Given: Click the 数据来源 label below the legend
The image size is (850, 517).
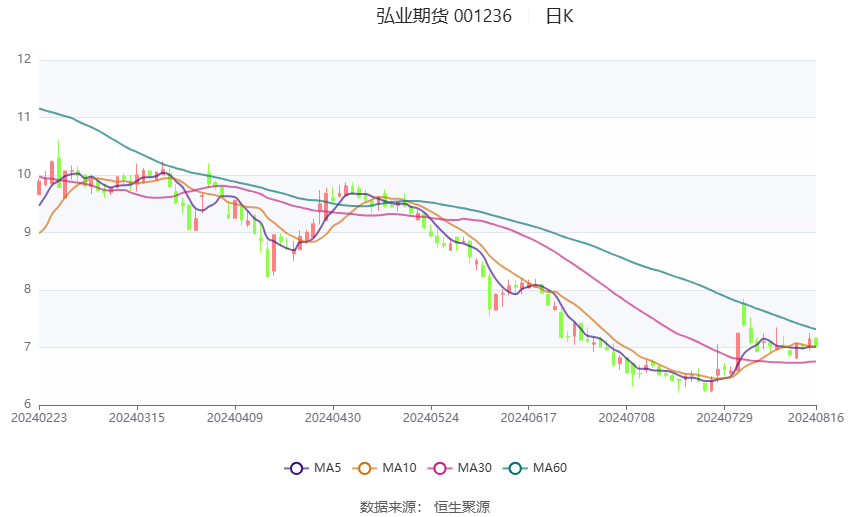Looking at the screenshot, I should click(391, 507).
